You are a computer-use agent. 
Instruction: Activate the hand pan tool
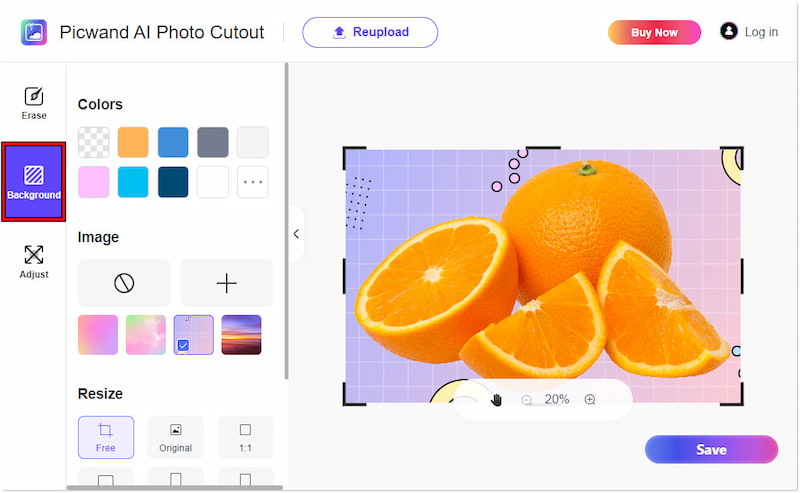(x=496, y=400)
